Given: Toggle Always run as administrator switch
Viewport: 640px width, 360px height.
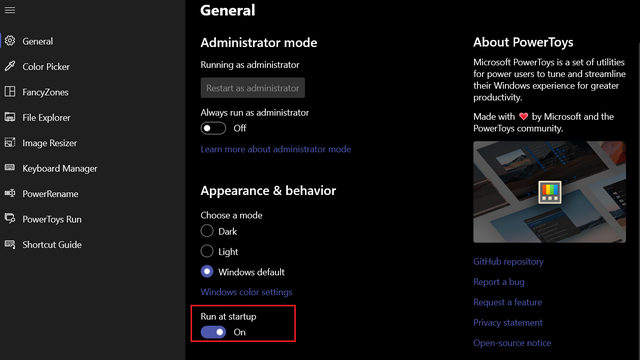Looking at the screenshot, I should point(213,128).
